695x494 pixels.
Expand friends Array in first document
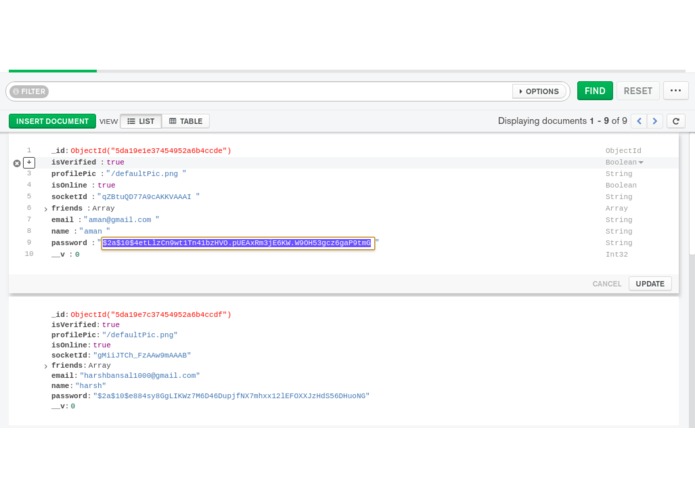46,209
